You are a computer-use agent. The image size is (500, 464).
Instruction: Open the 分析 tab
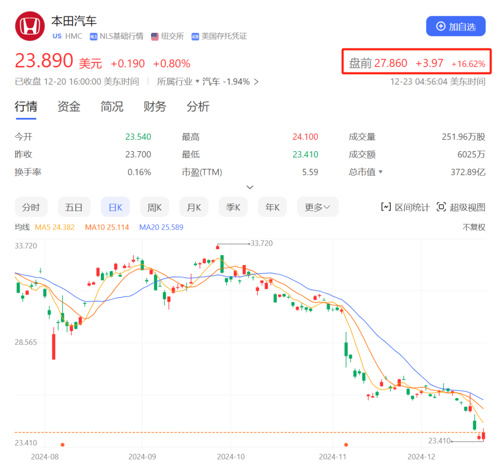click(198, 107)
